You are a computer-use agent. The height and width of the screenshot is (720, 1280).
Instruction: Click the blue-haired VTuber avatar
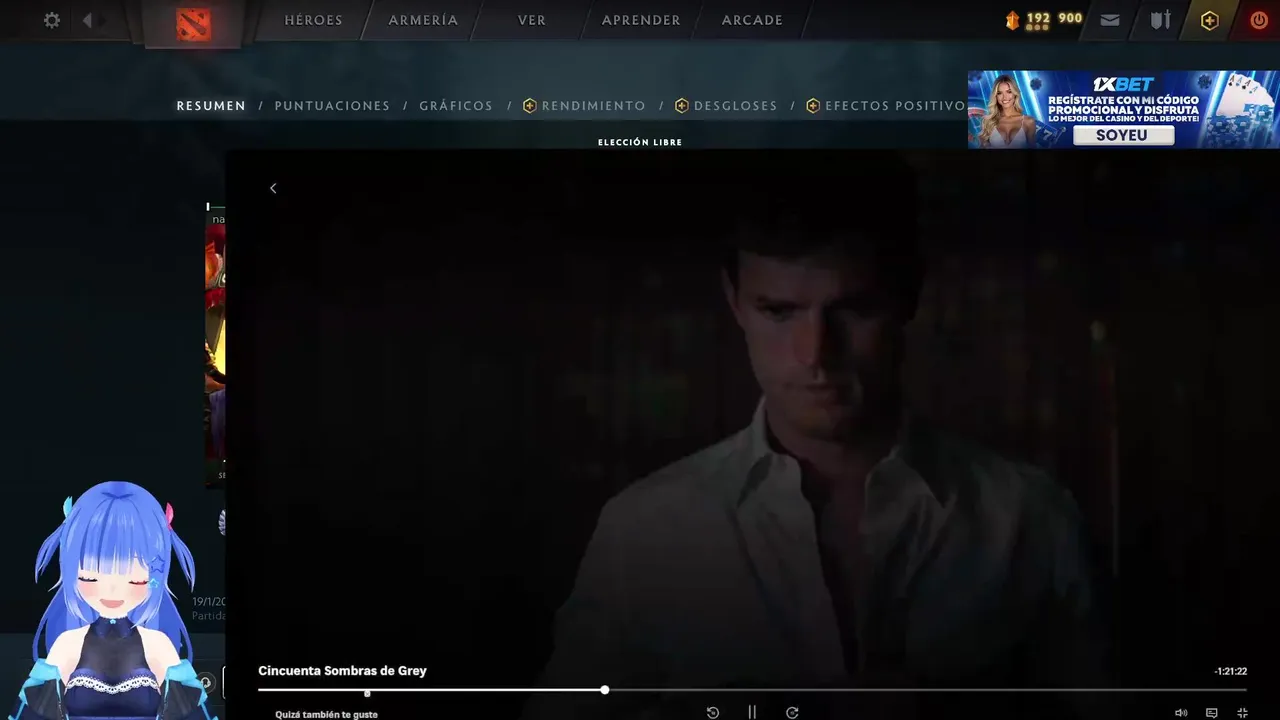click(x=112, y=600)
